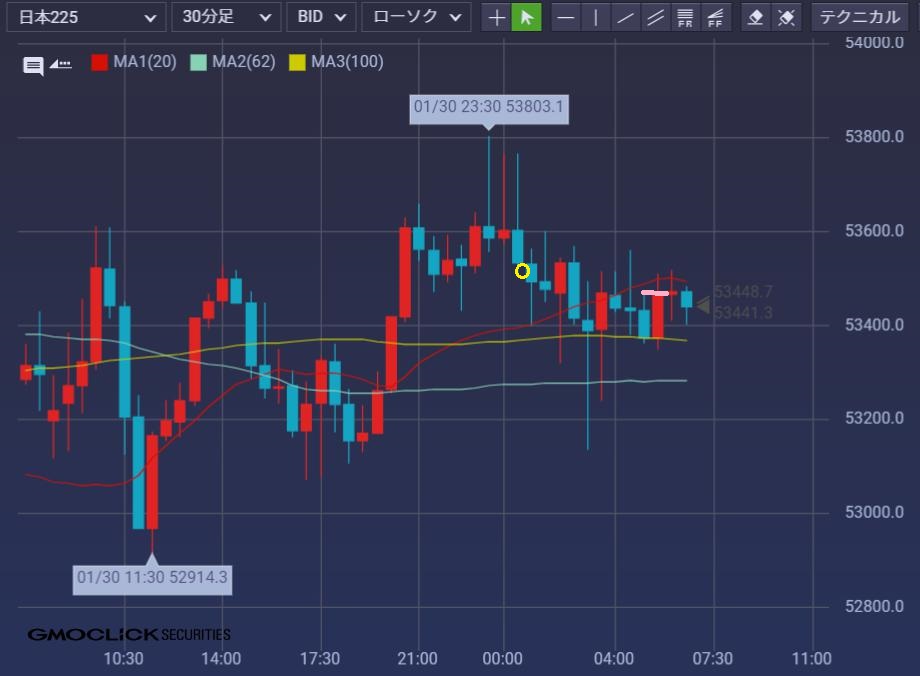Select the crosshair cursor tool
This screenshot has width=920, height=676.
(497, 17)
